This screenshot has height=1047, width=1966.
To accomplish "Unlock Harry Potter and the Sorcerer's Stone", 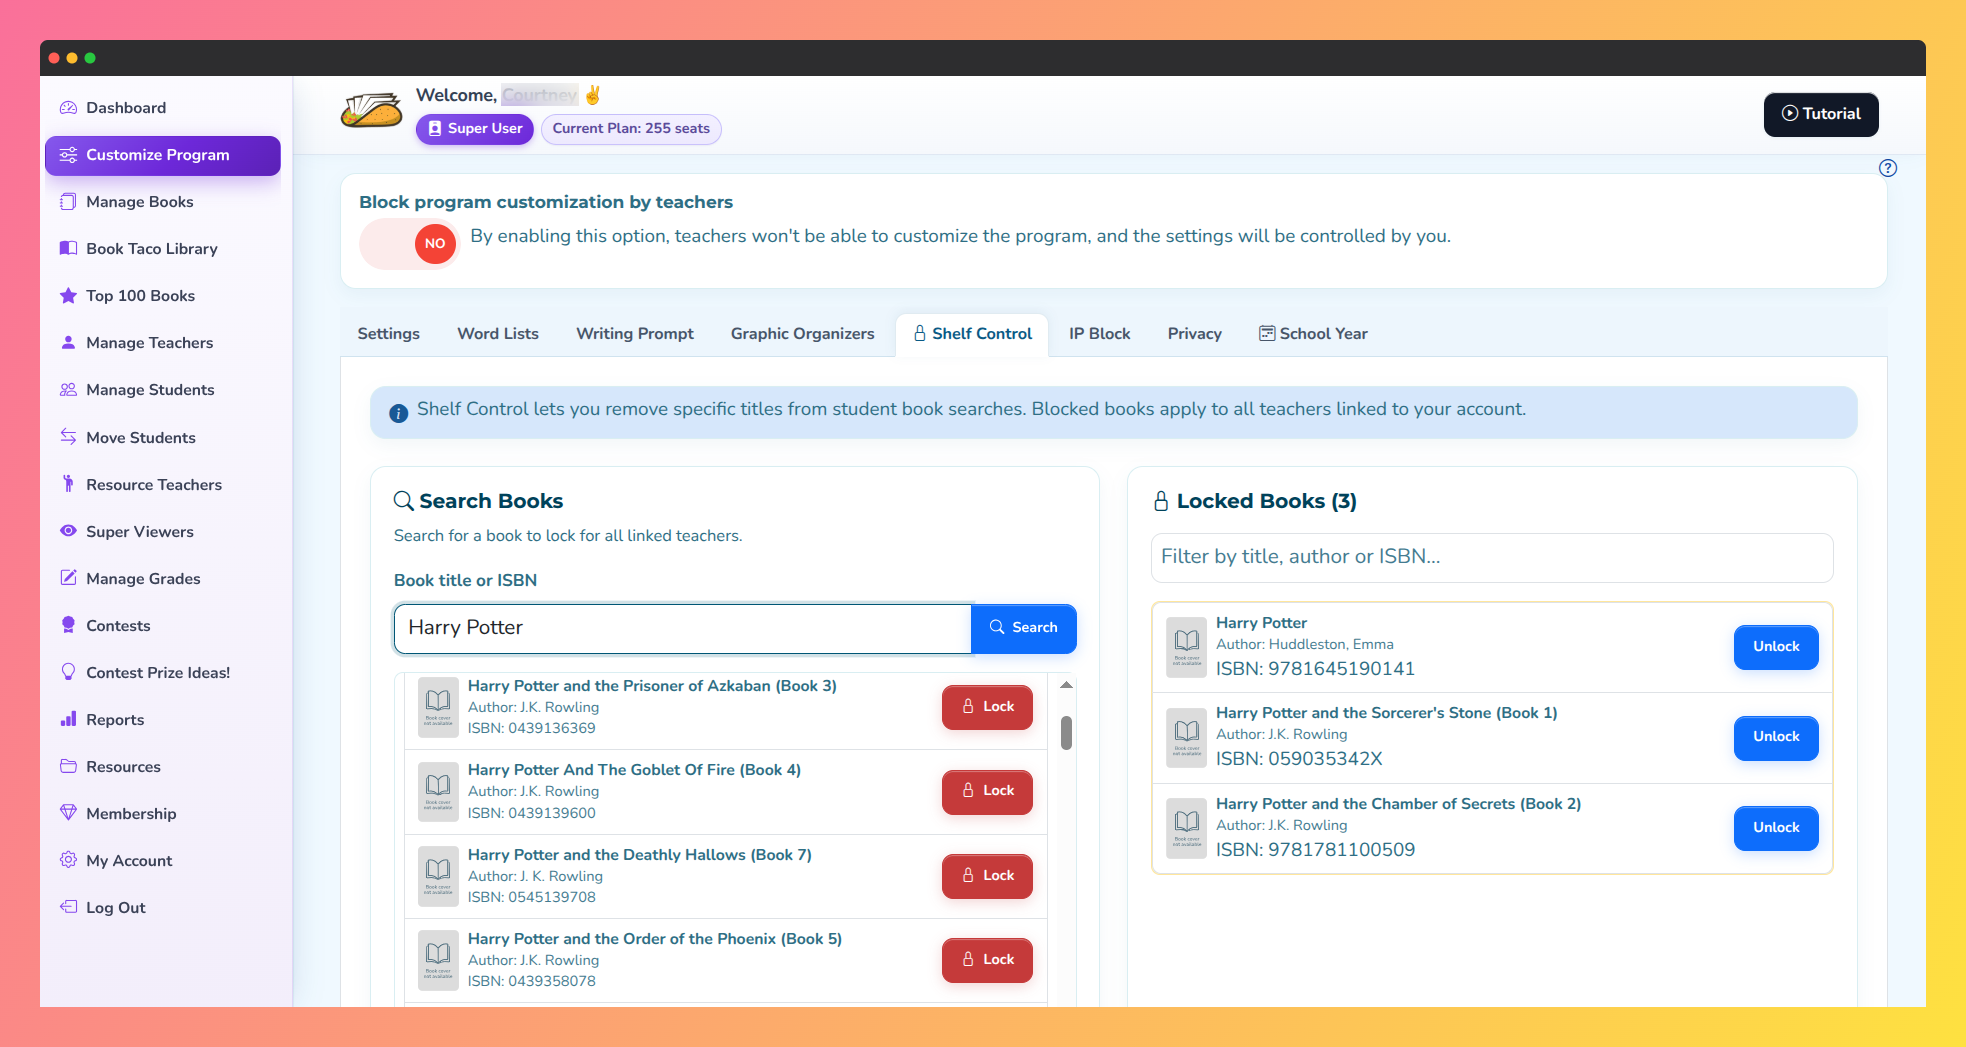I will tap(1775, 737).
